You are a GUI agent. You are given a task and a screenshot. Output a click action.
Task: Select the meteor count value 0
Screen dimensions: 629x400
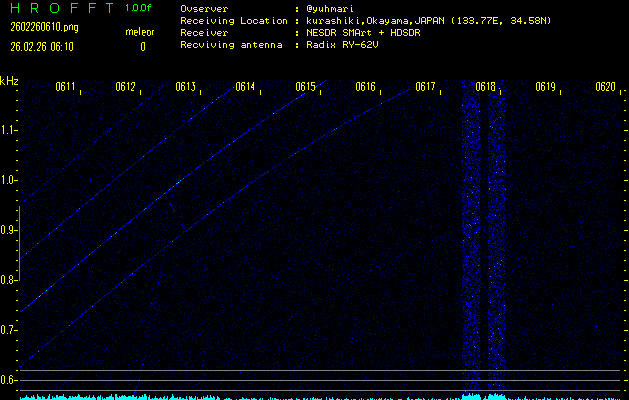coord(142,46)
